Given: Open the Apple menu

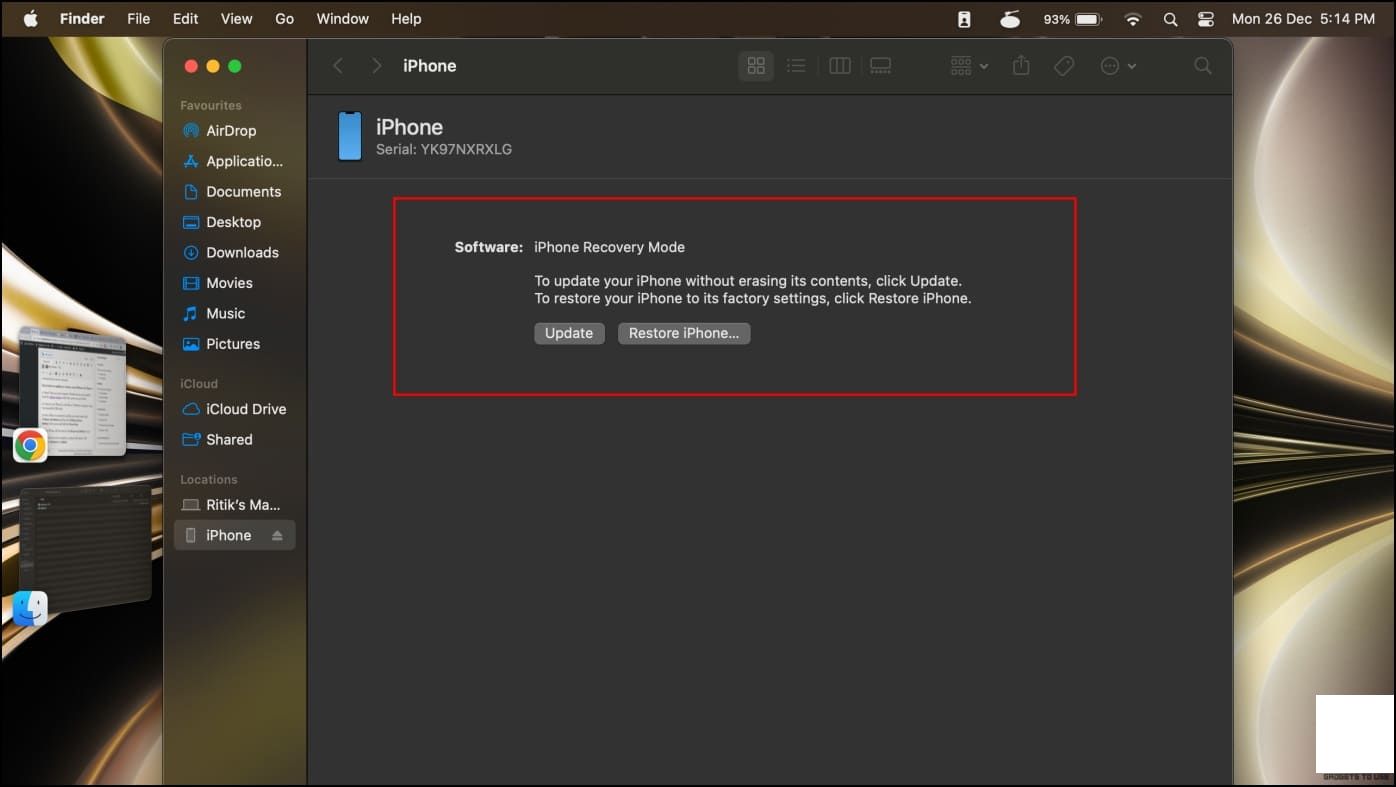Looking at the screenshot, I should (30, 19).
